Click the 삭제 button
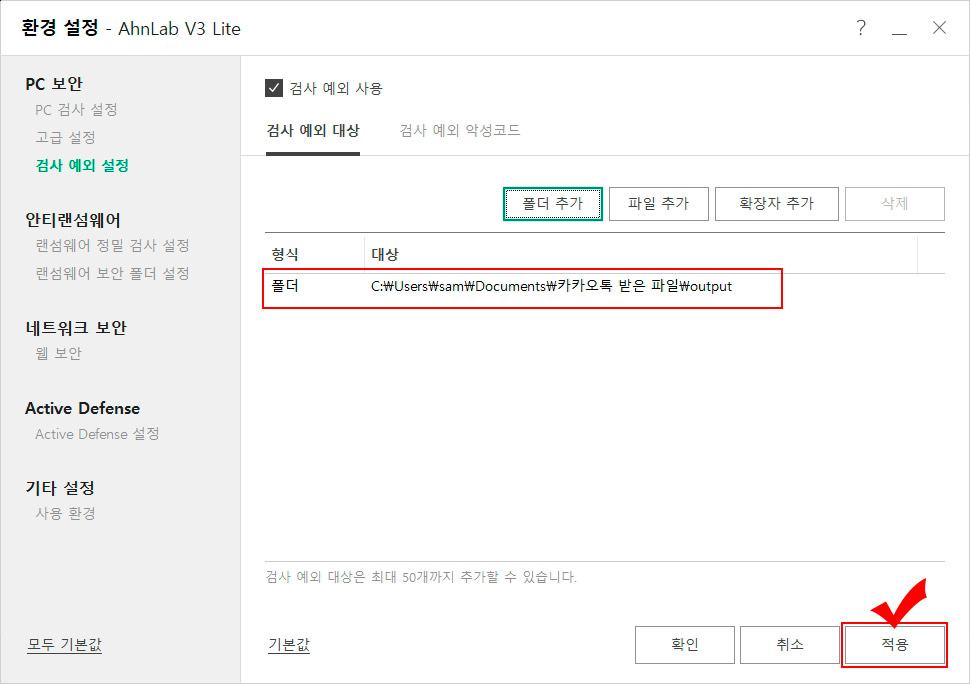970x684 pixels. coord(895,203)
